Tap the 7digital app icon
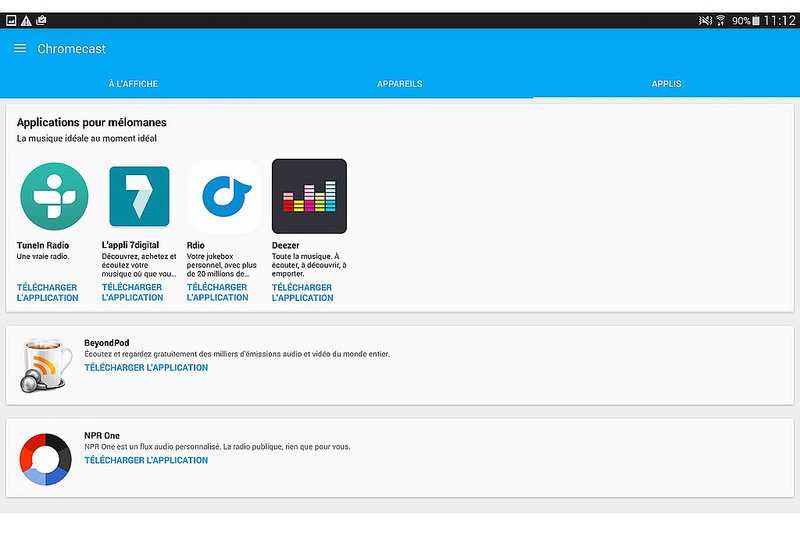 point(139,196)
